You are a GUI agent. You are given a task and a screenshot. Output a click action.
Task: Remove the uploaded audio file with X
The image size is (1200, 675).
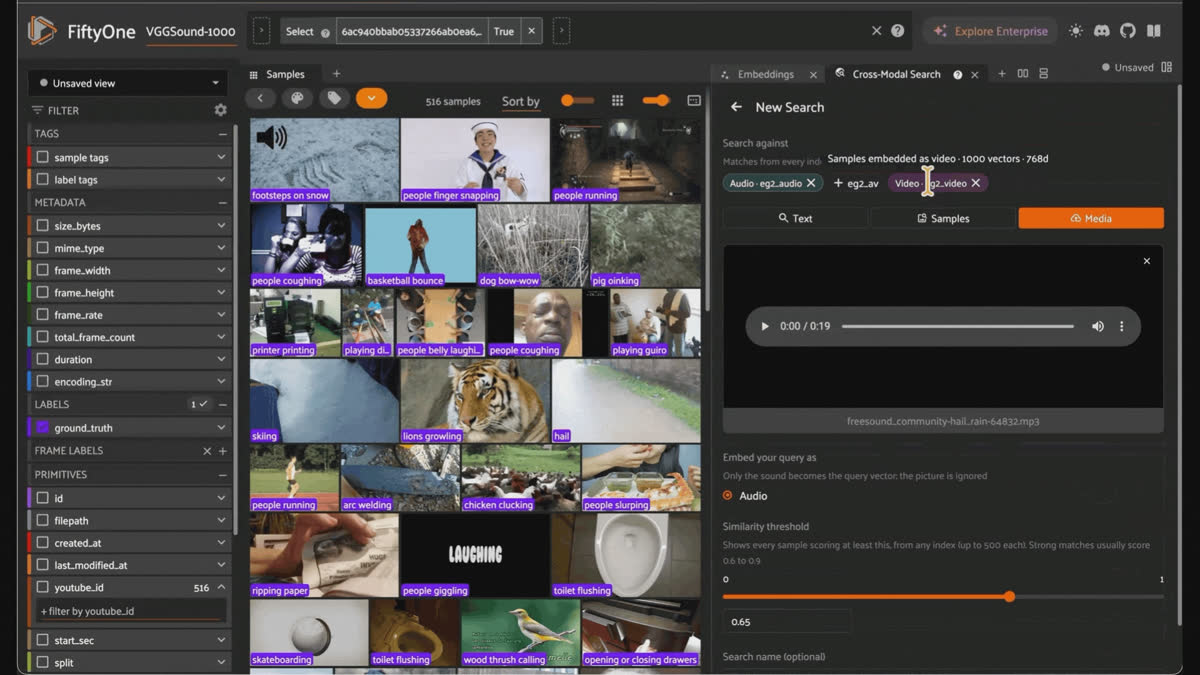(x=1147, y=261)
